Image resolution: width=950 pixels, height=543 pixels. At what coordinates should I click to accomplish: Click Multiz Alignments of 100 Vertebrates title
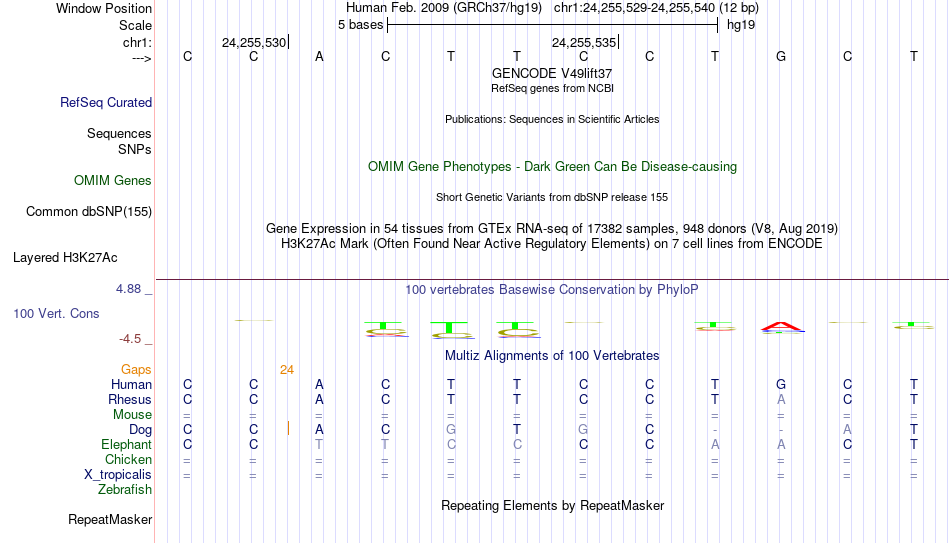coord(552,356)
